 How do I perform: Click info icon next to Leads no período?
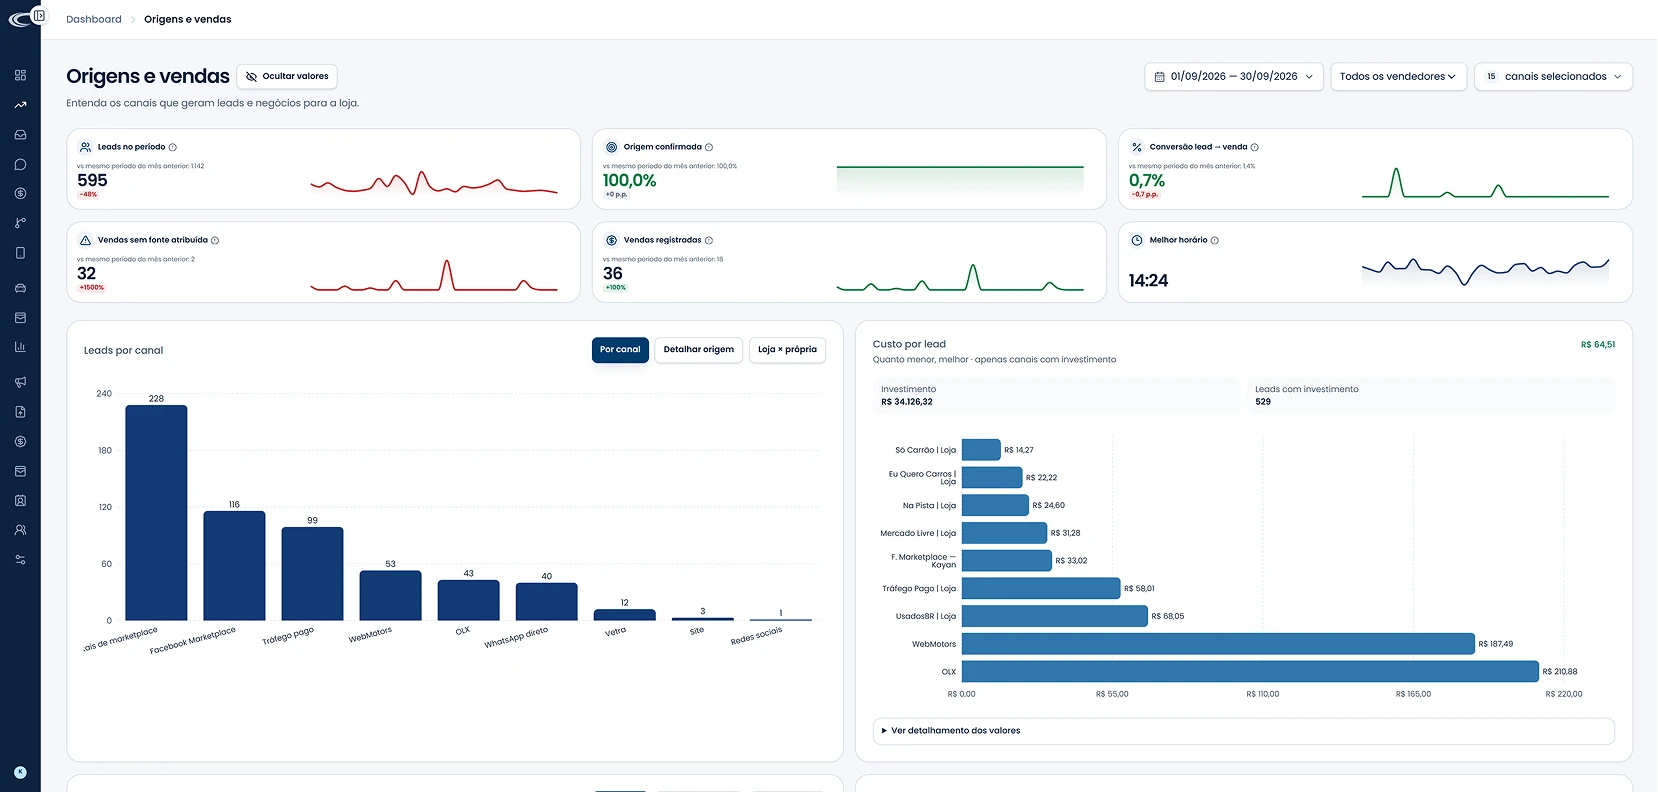pos(173,147)
